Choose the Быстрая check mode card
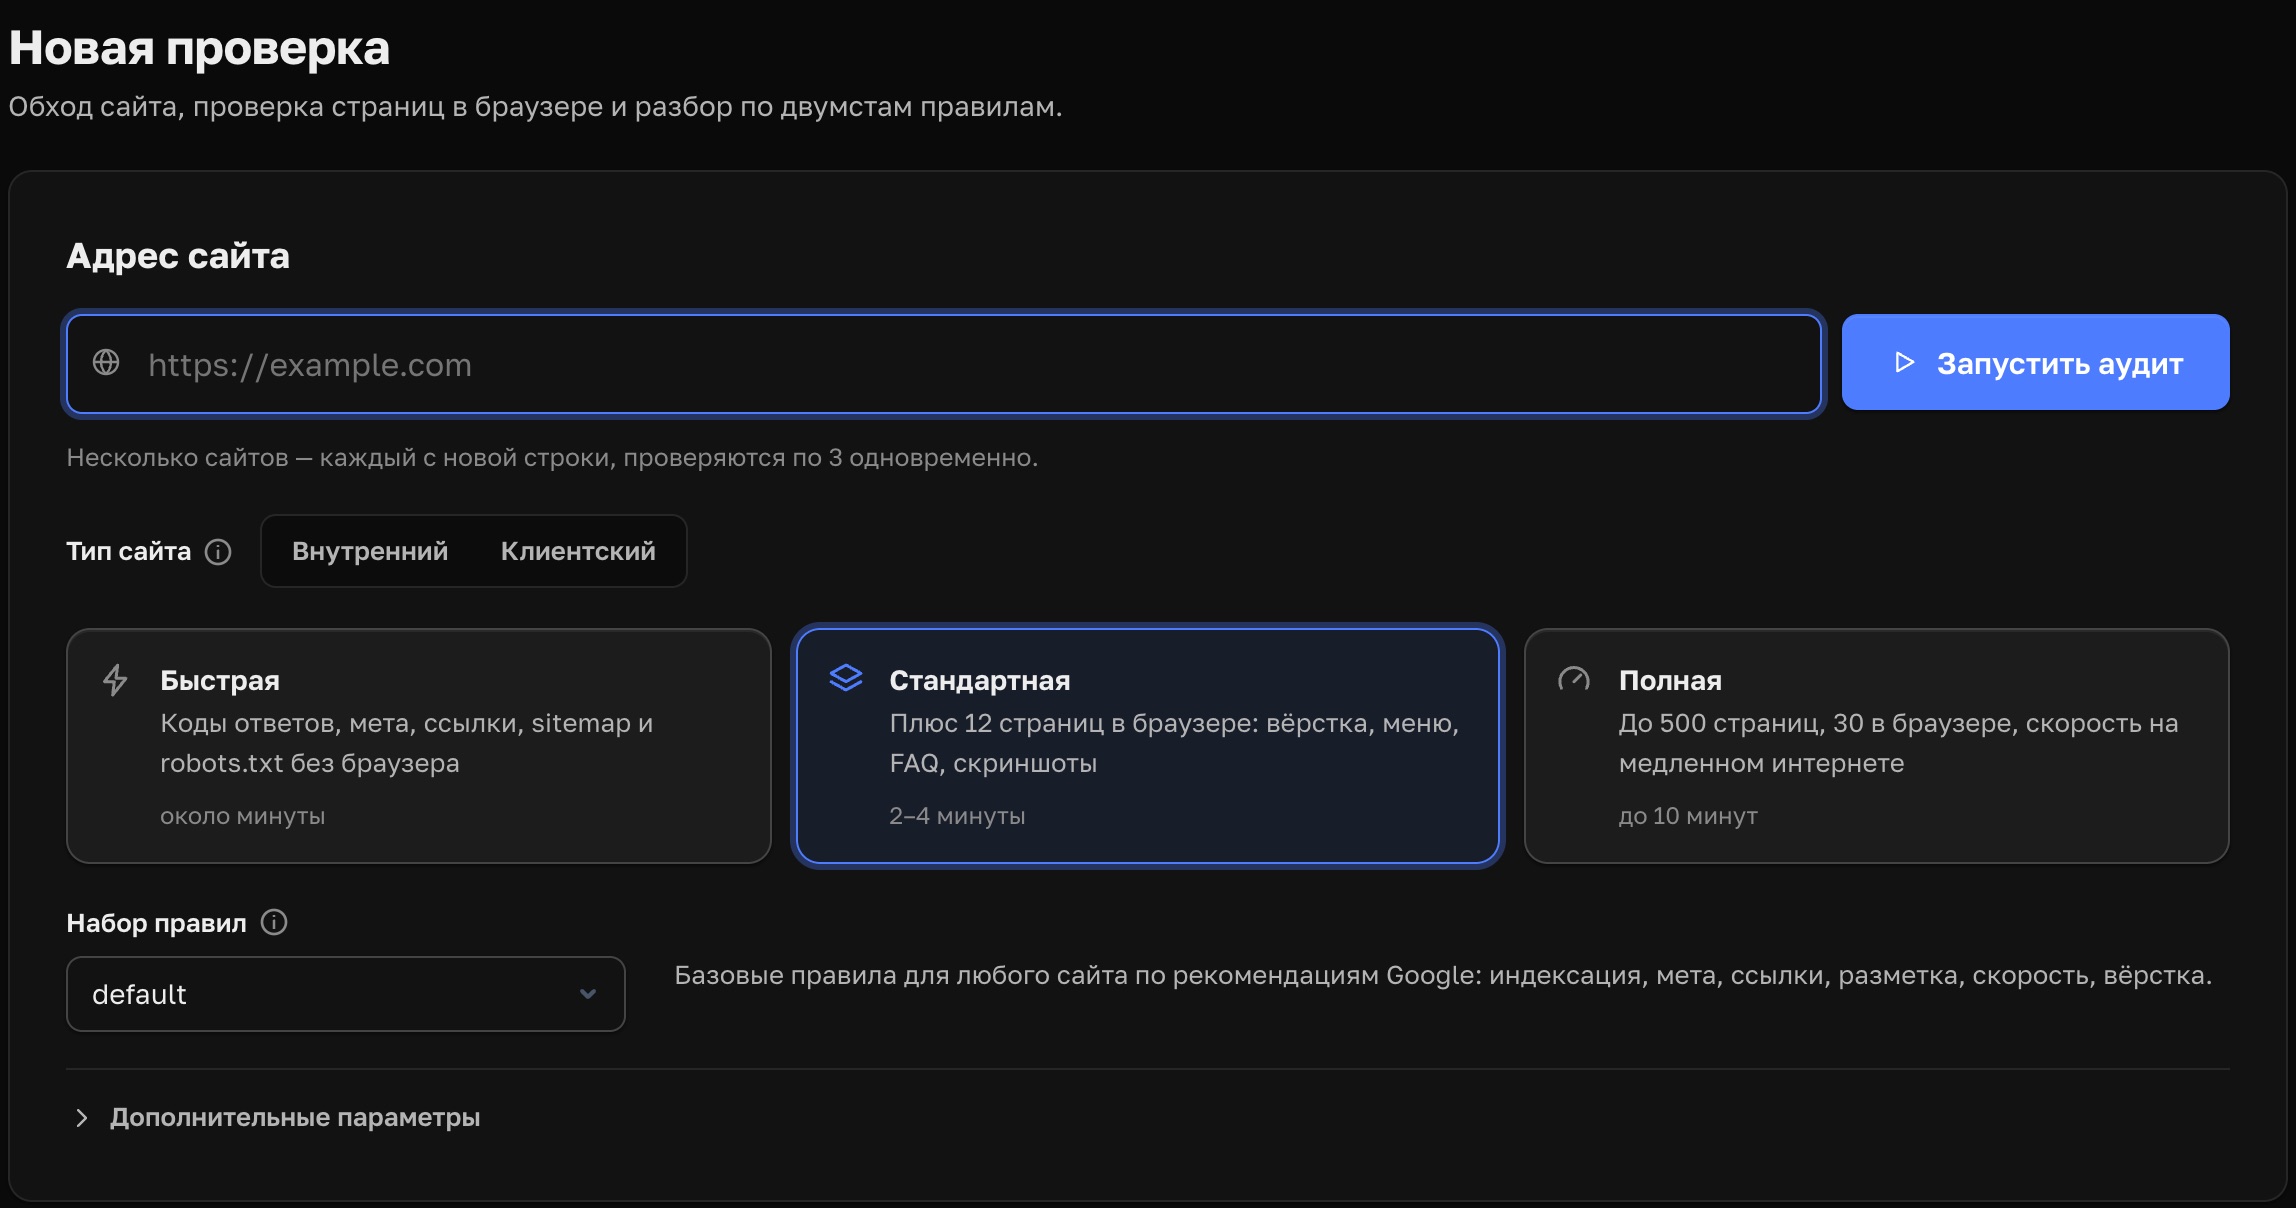Viewport: 2296px width, 1208px height. 419,746
